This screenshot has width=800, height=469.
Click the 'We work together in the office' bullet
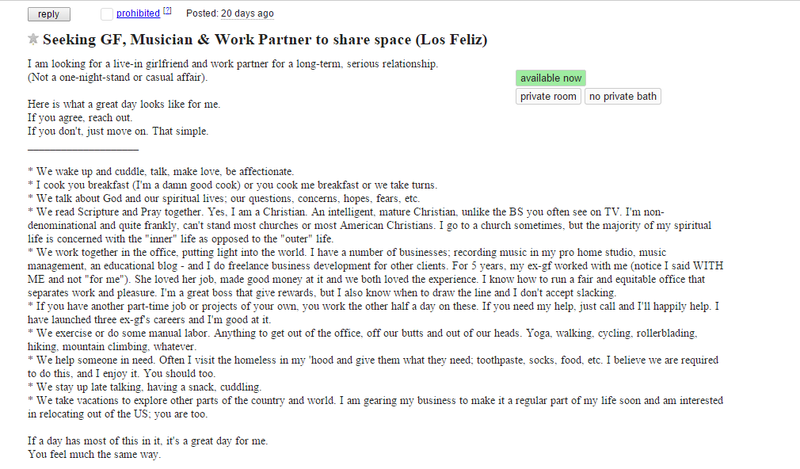[x=375, y=273]
